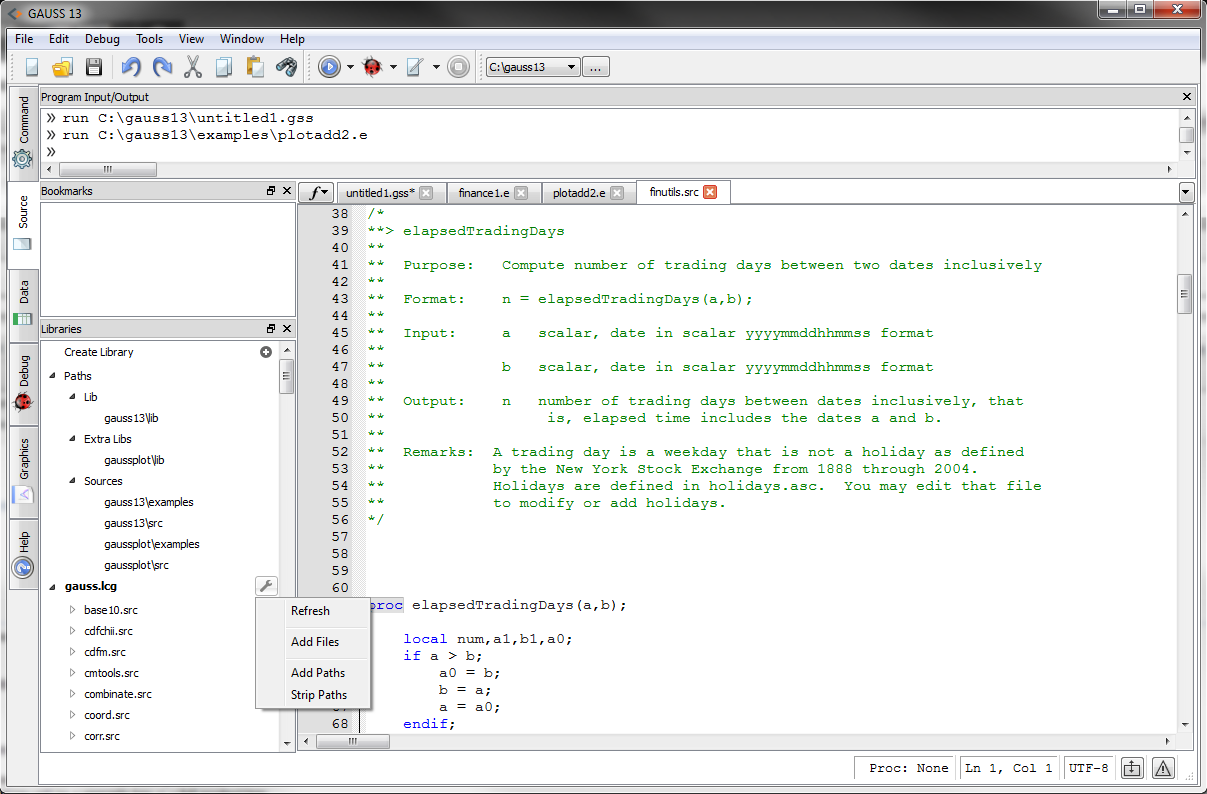Expand the cmtools.src node

72,673
